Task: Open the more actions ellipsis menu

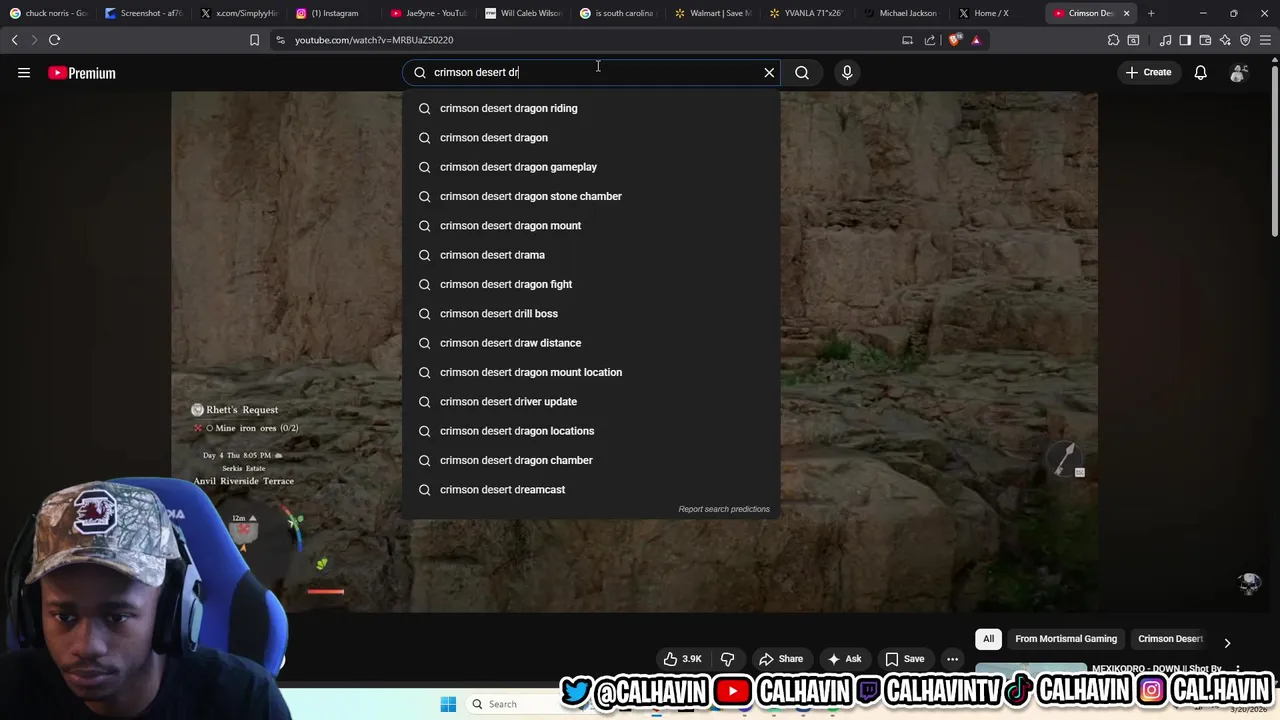Action: click(x=952, y=659)
